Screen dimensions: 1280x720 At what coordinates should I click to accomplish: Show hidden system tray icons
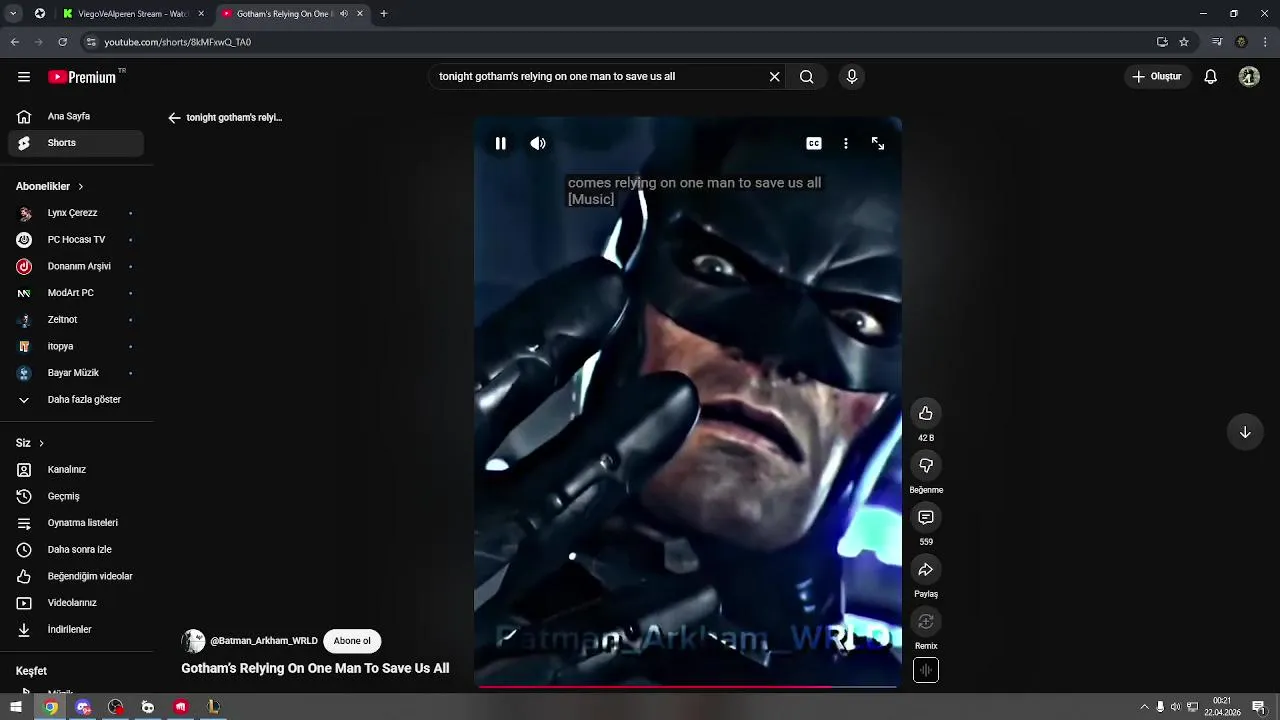[1144, 707]
